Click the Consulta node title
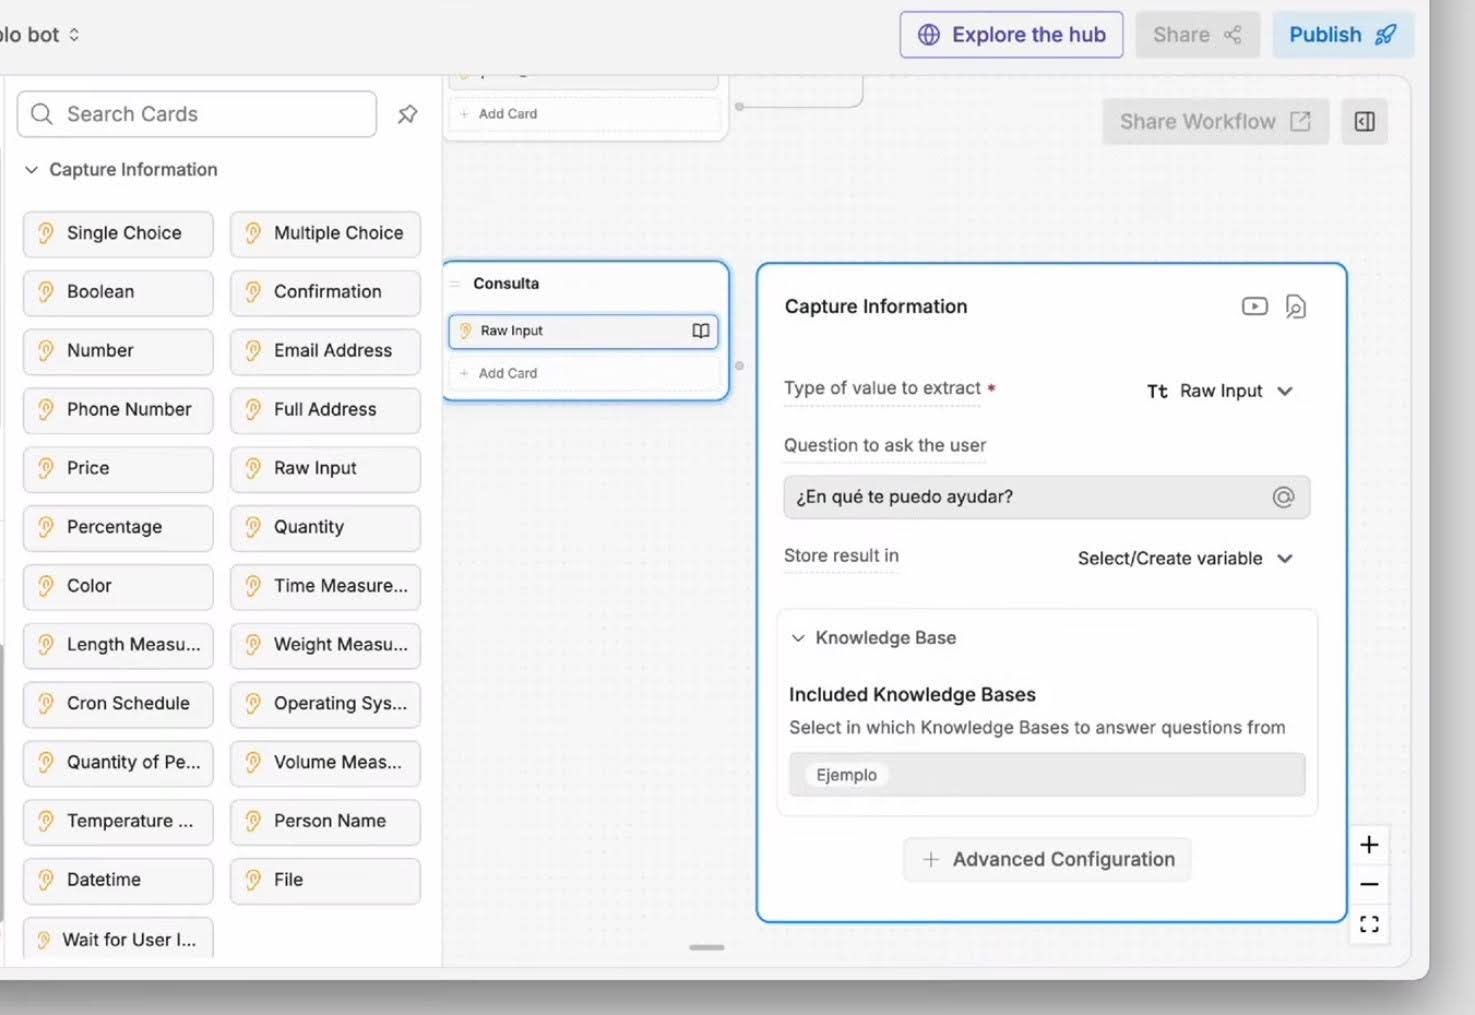 tap(506, 284)
